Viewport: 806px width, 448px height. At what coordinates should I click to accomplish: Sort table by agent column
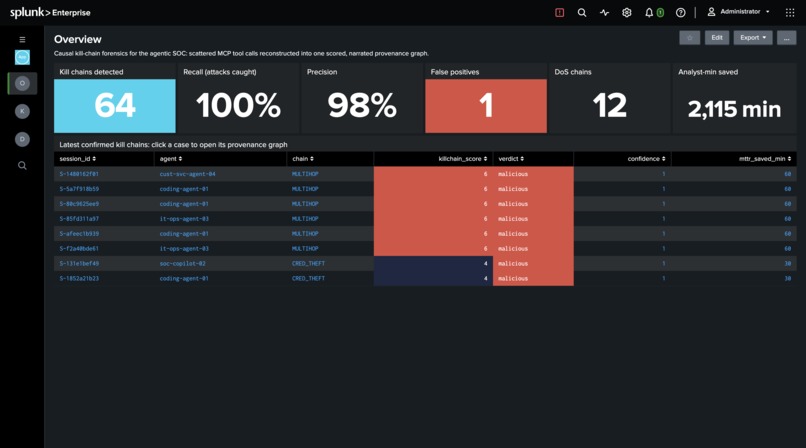(x=171, y=159)
